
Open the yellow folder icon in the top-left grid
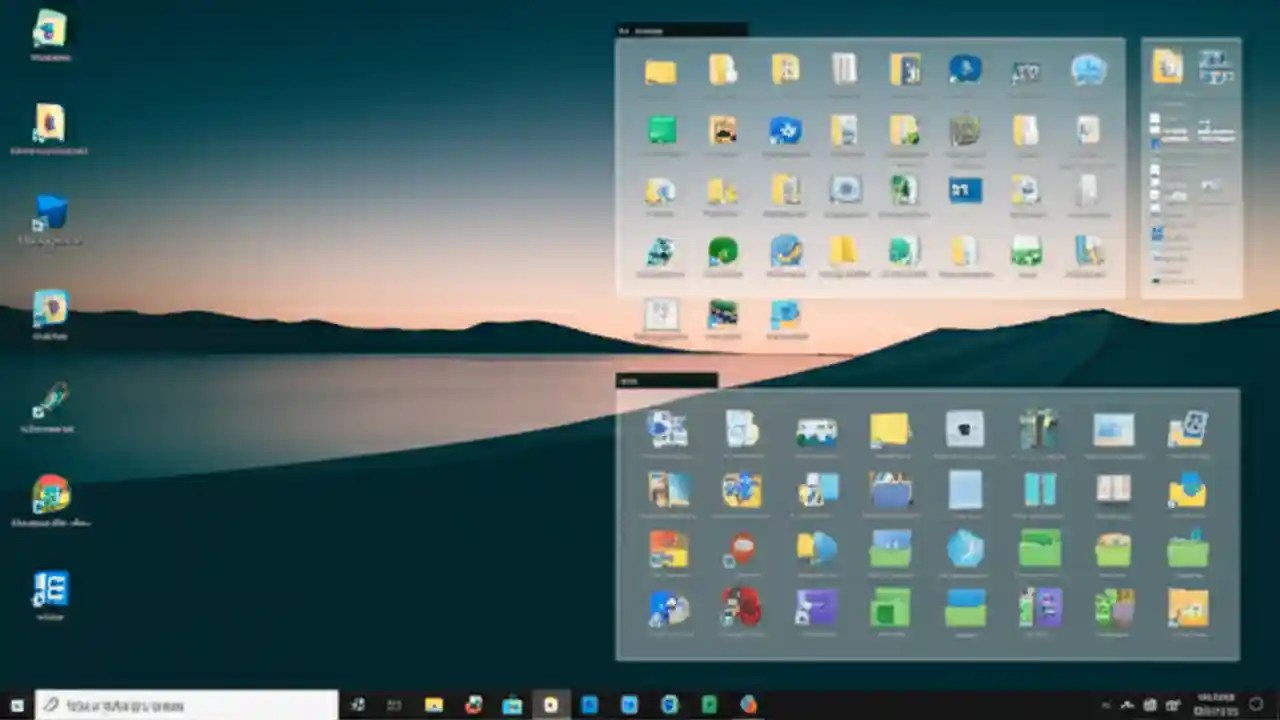click(660, 68)
